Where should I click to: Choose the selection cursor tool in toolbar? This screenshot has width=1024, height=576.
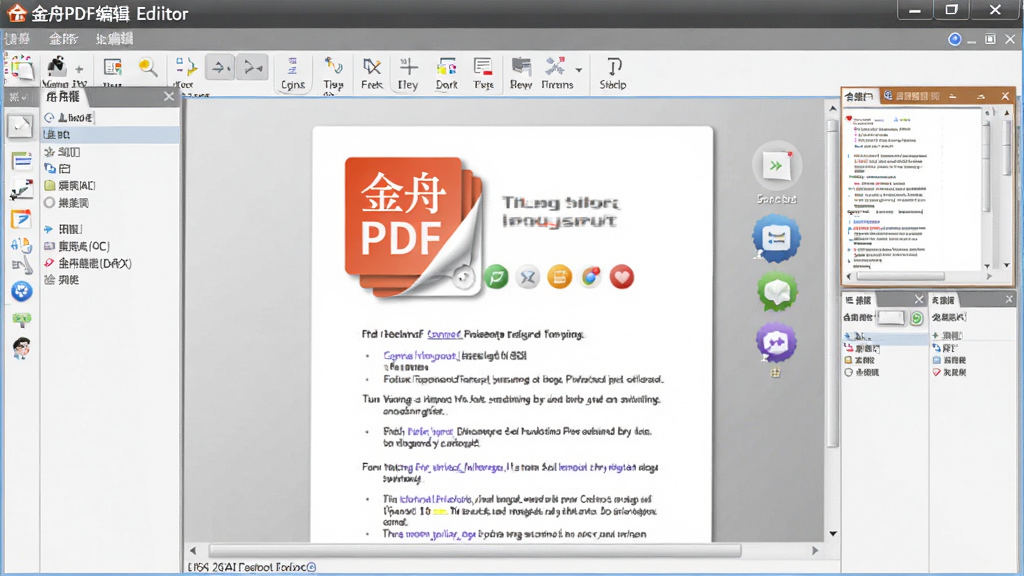(x=185, y=67)
